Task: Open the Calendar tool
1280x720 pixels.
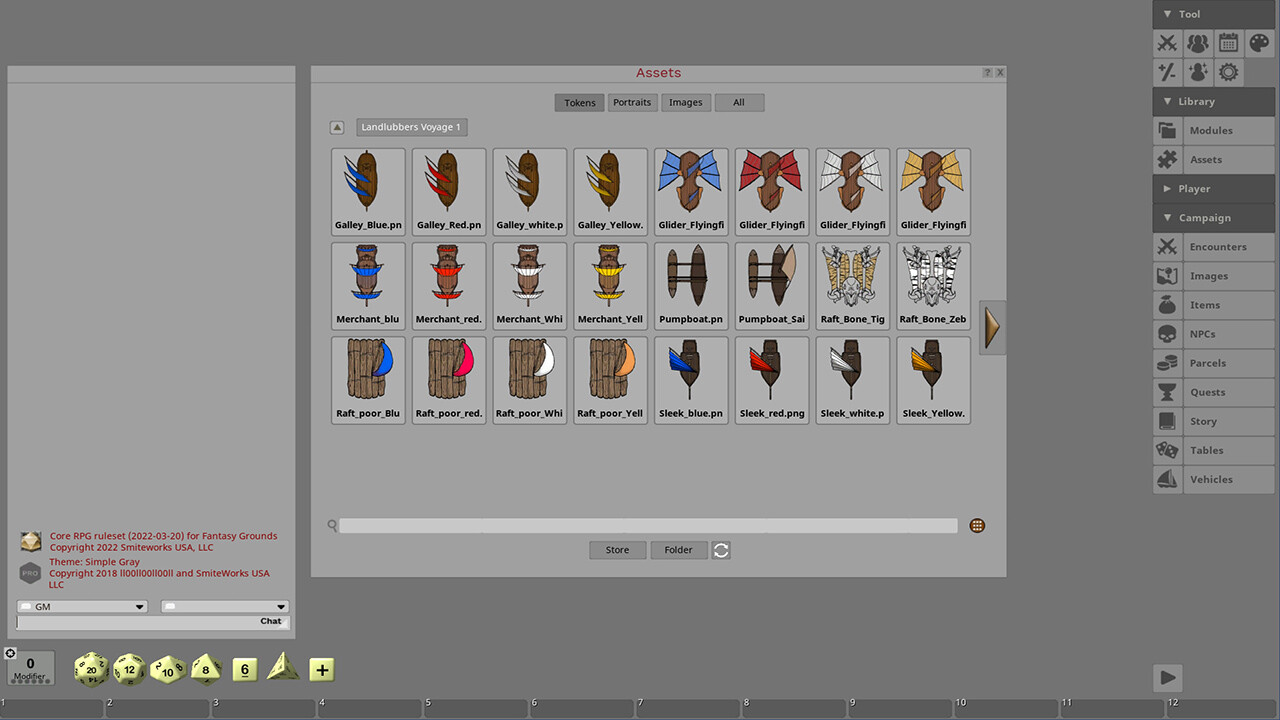Action: pyautogui.click(x=1227, y=43)
